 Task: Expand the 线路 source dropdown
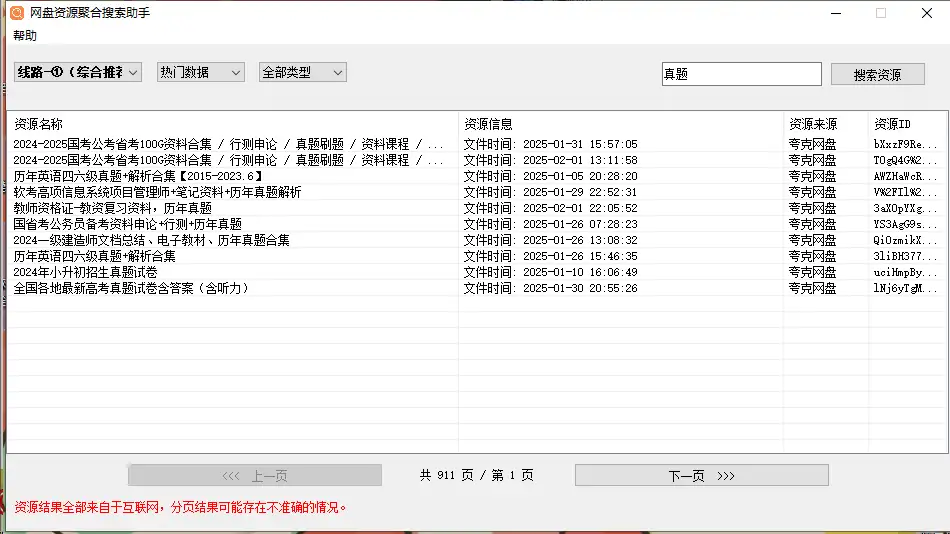tap(77, 72)
